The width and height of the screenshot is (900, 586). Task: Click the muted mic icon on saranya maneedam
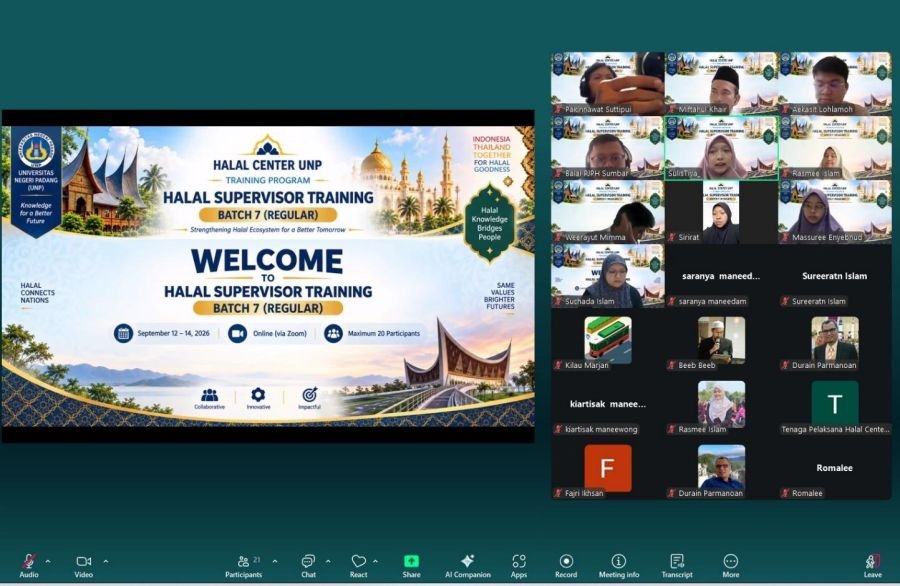672,301
